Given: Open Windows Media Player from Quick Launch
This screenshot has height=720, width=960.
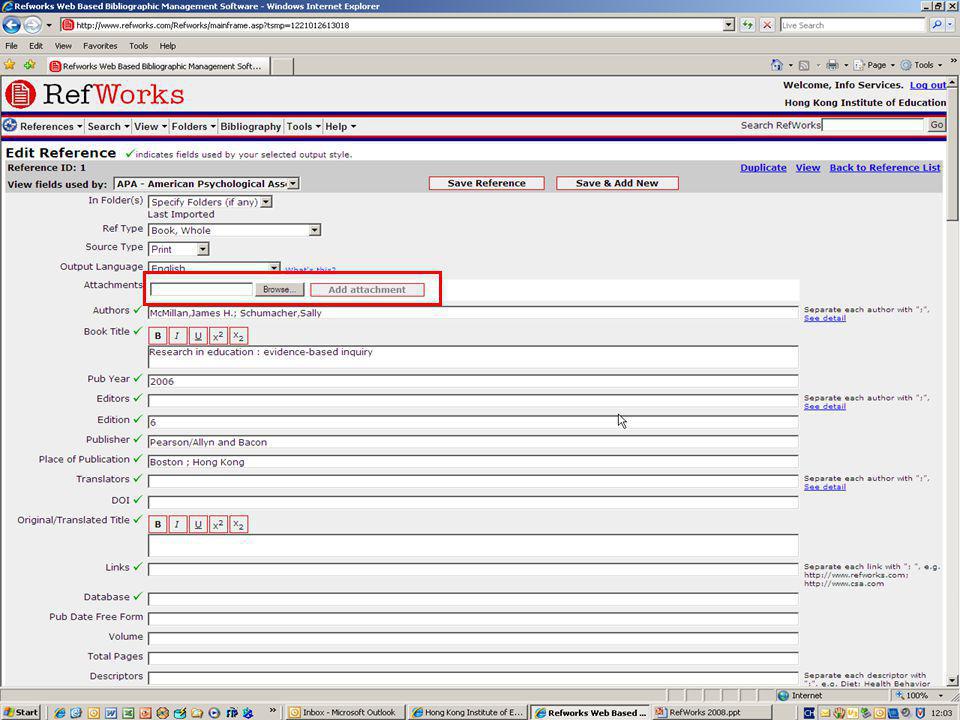Looking at the screenshot, I should pos(214,713).
